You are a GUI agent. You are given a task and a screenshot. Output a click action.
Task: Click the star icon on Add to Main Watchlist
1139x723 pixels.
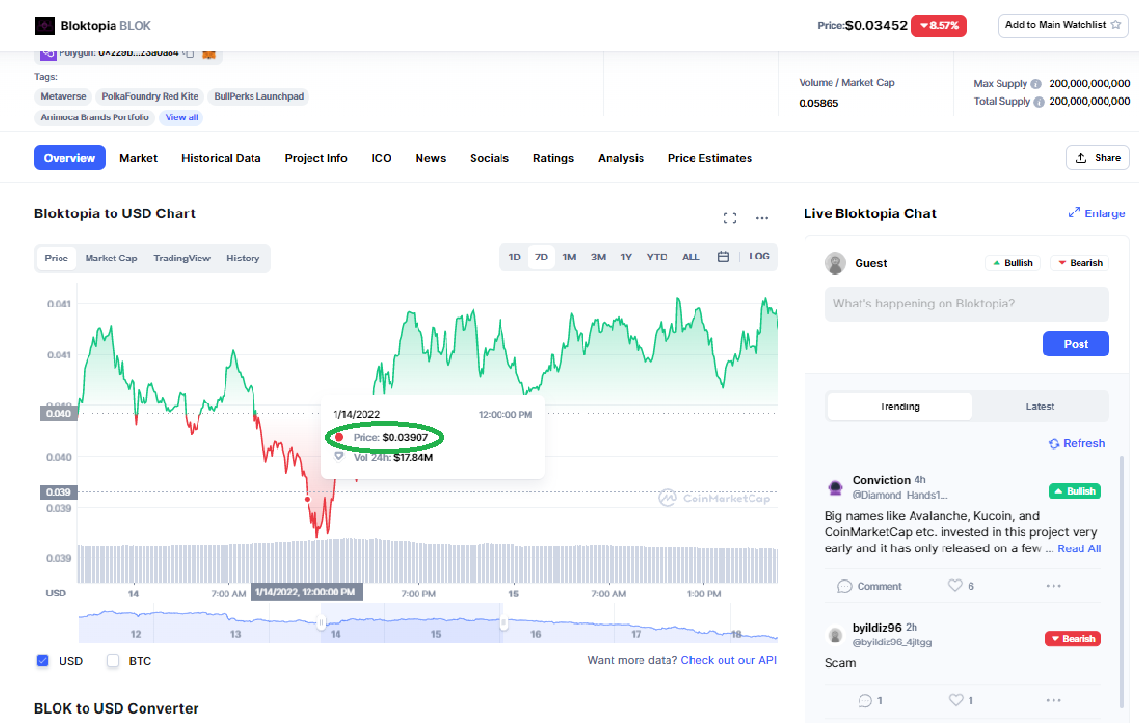click(x=1116, y=25)
